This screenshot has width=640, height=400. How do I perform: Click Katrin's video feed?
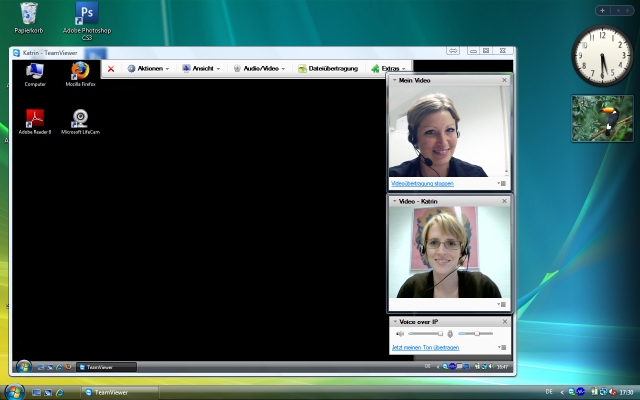click(x=449, y=252)
